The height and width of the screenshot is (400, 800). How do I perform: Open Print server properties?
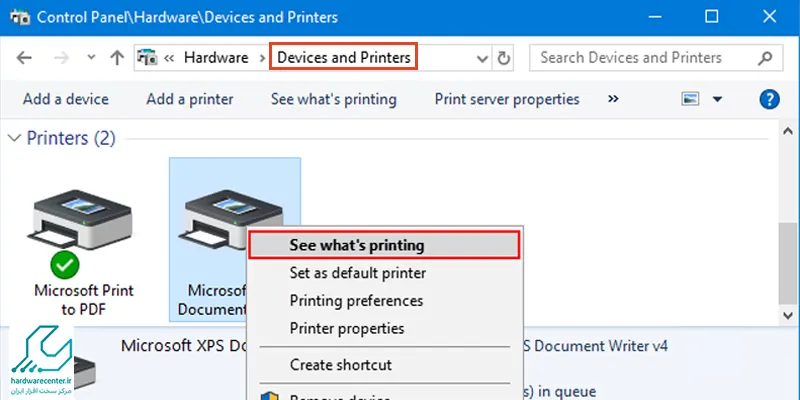[507, 99]
